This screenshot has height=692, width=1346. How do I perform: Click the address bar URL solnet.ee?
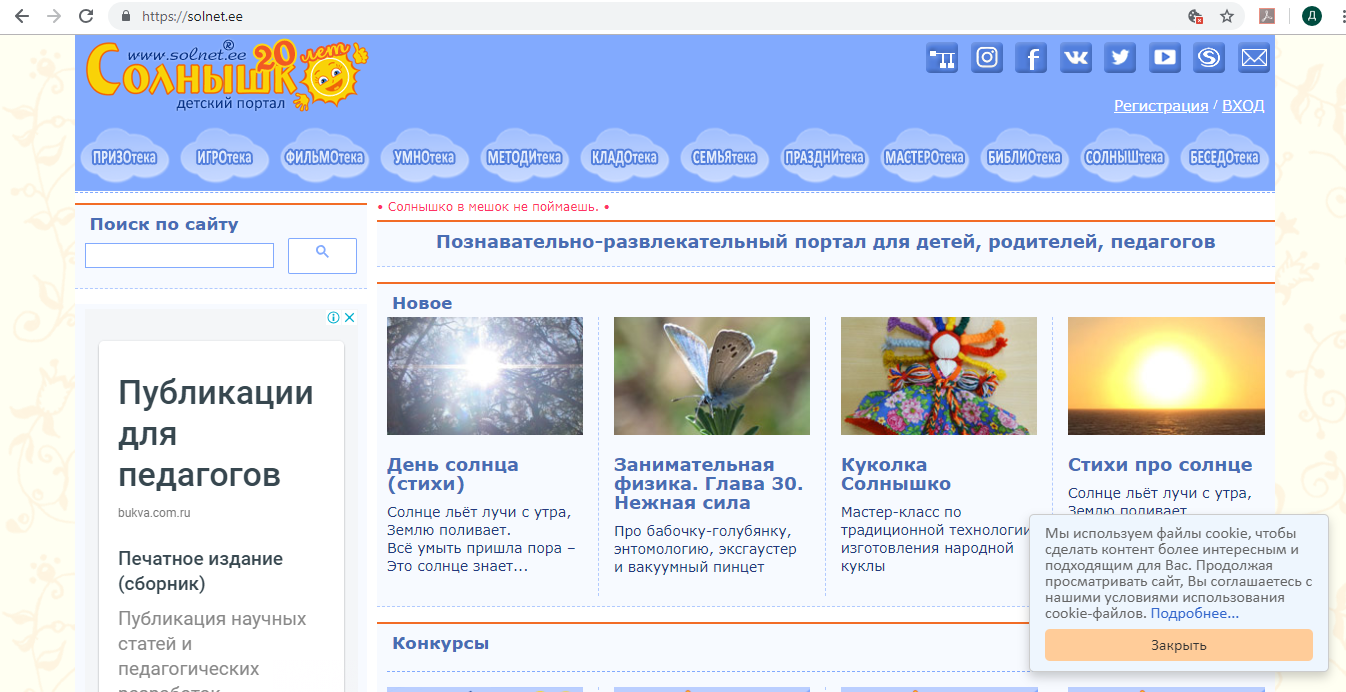(x=192, y=16)
